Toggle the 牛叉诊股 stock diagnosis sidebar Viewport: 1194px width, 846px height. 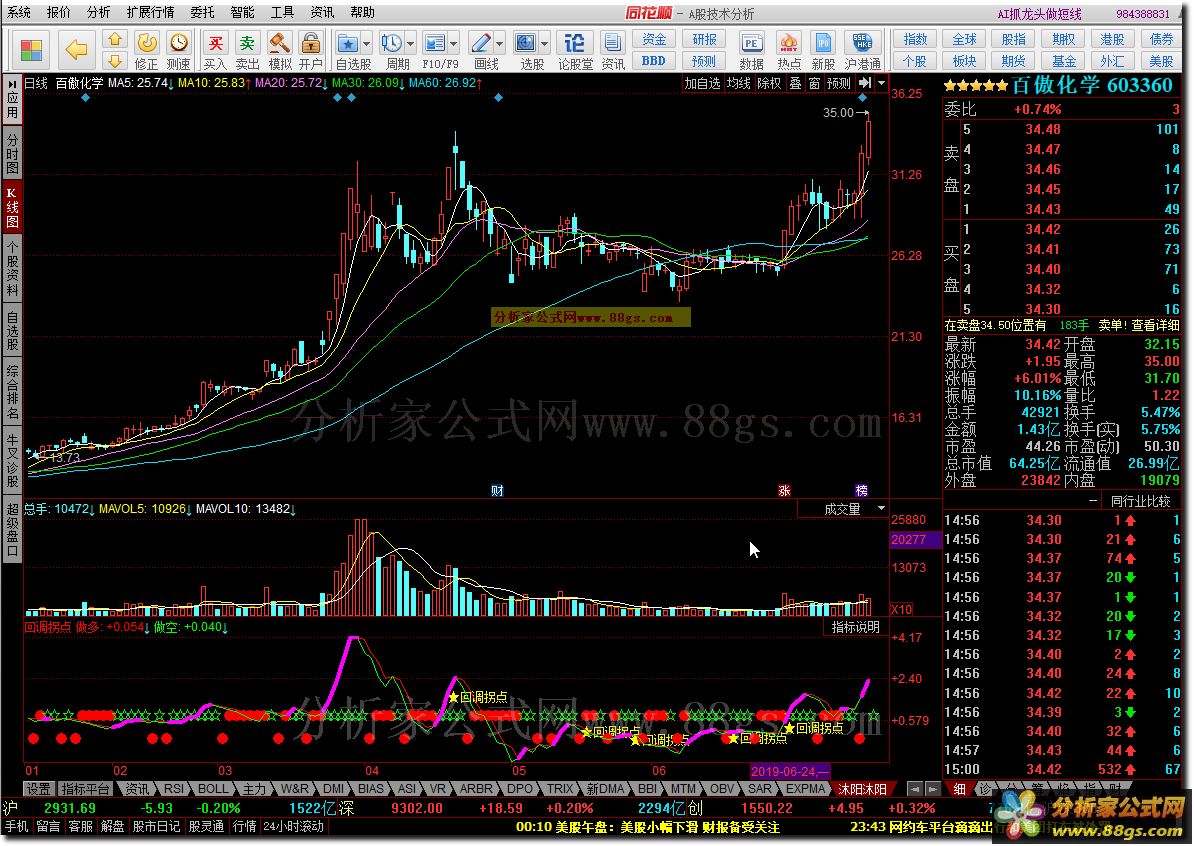[x=12, y=459]
